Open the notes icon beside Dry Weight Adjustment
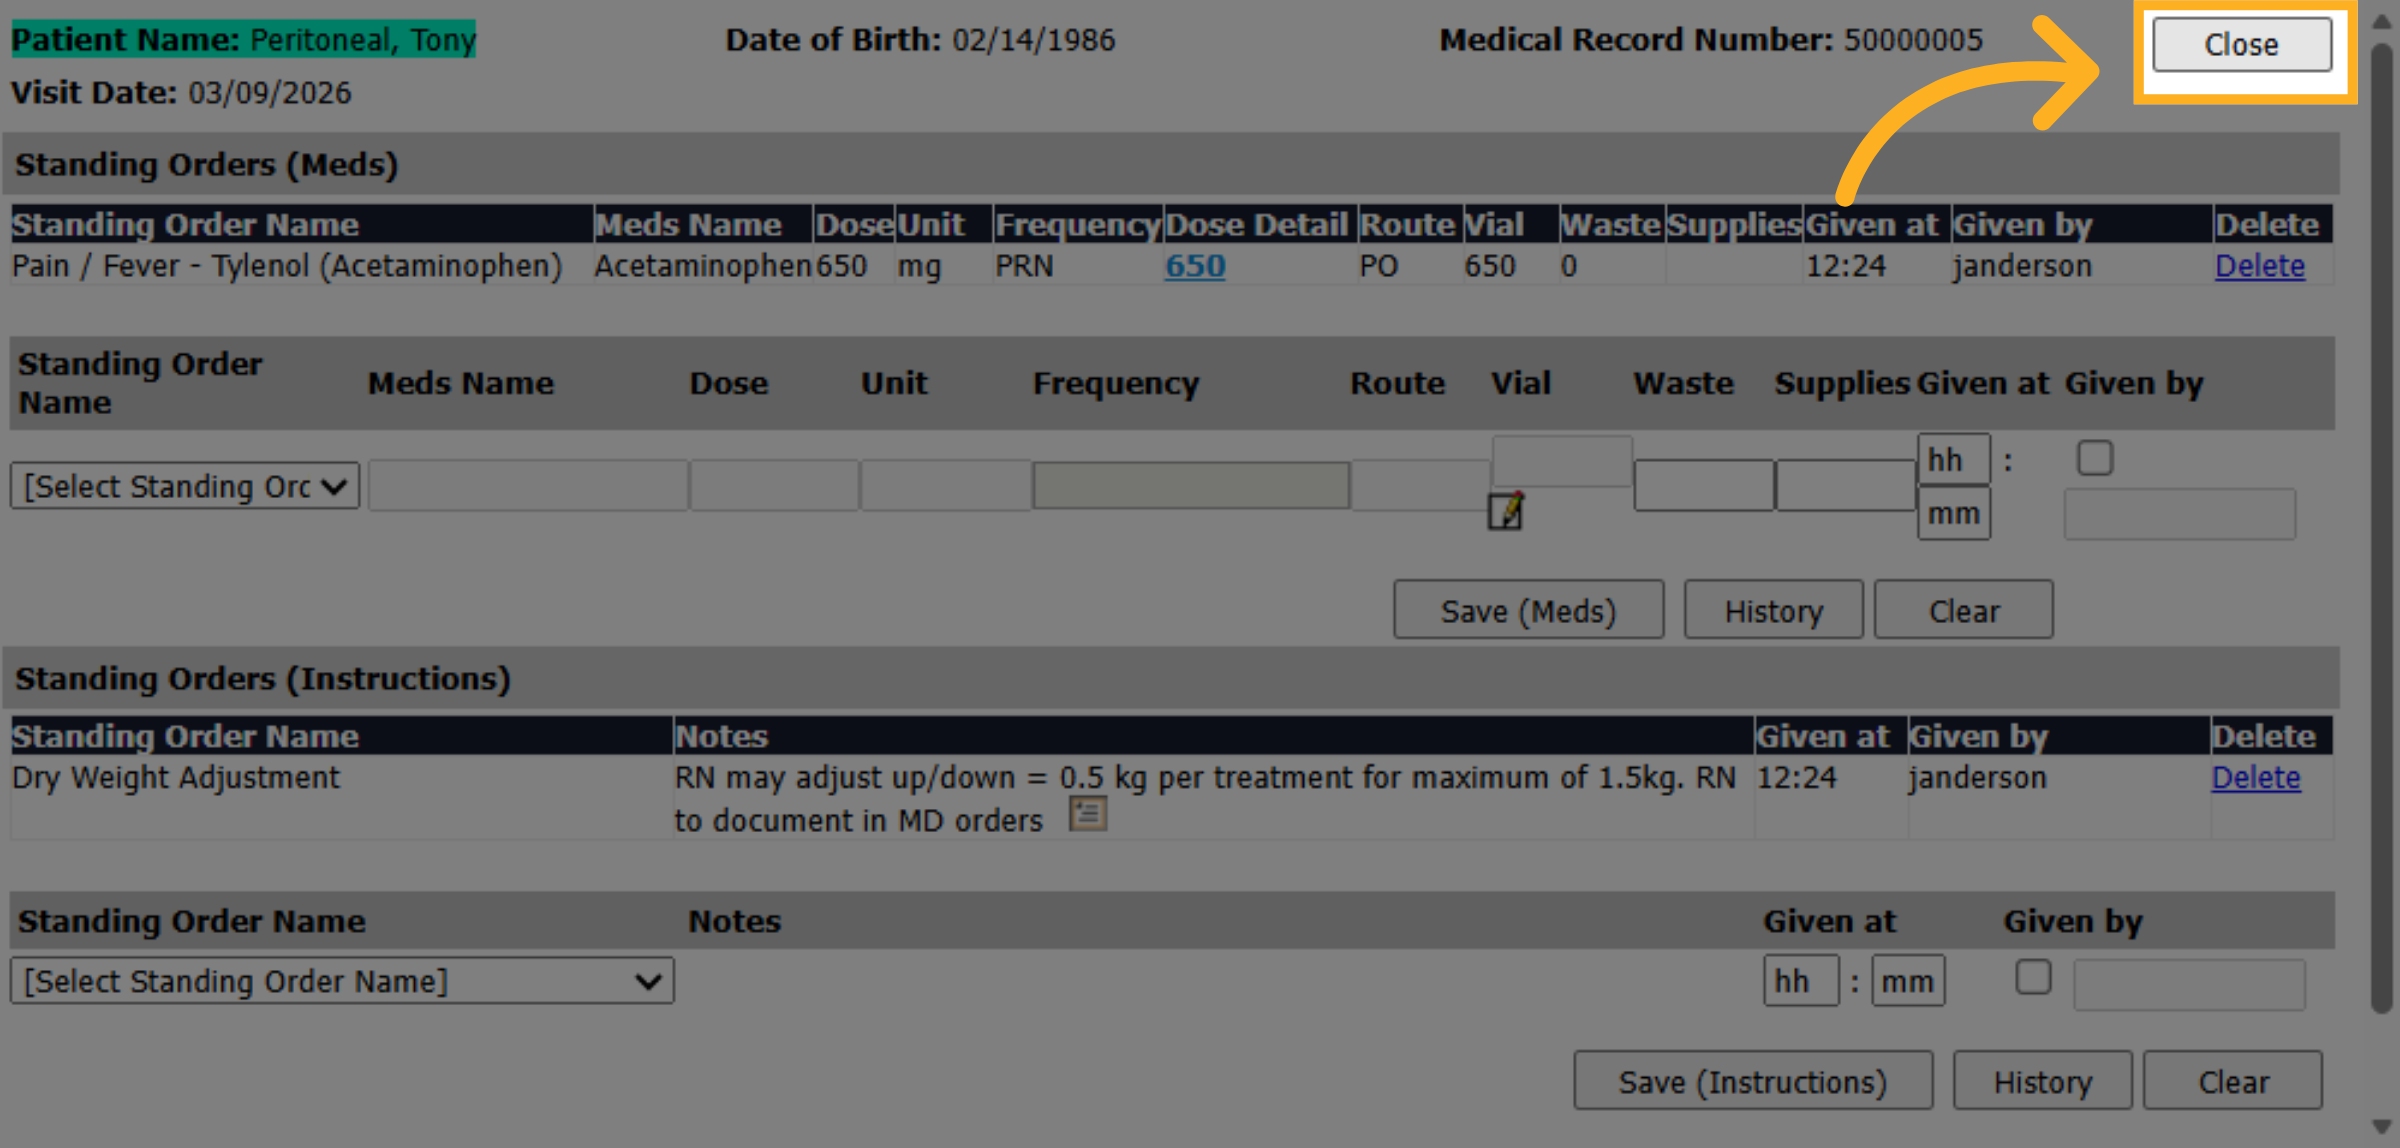 (1087, 814)
